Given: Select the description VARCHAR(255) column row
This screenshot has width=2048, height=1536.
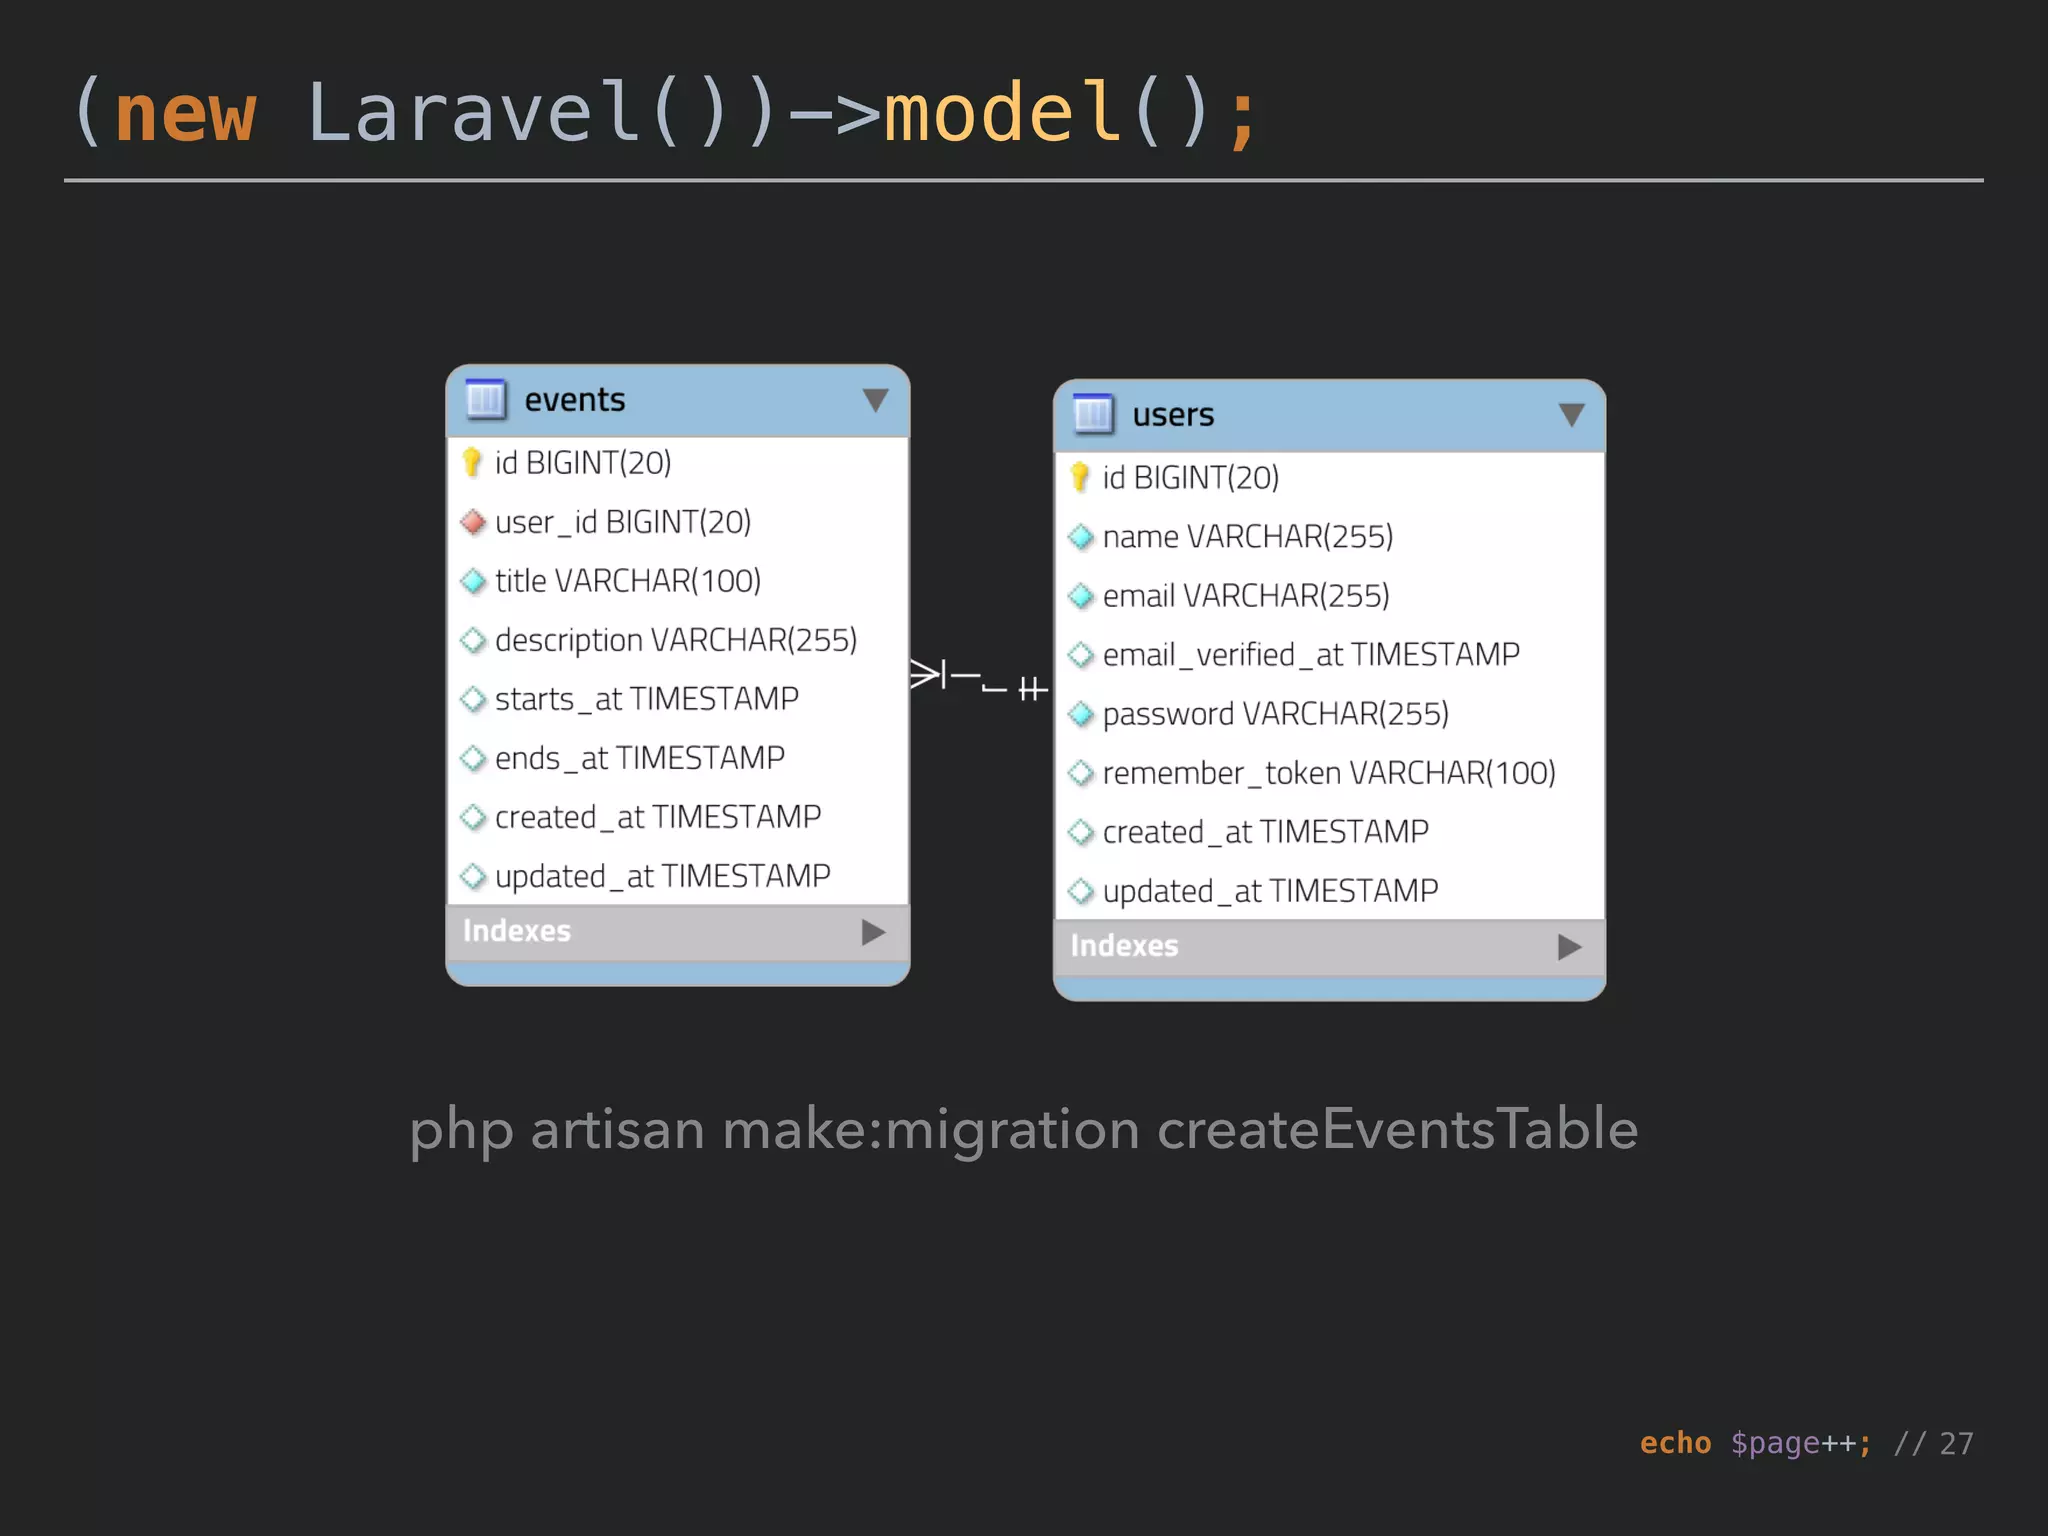Looking at the screenshot, I should pyautogui.click(x=678, y=640).
